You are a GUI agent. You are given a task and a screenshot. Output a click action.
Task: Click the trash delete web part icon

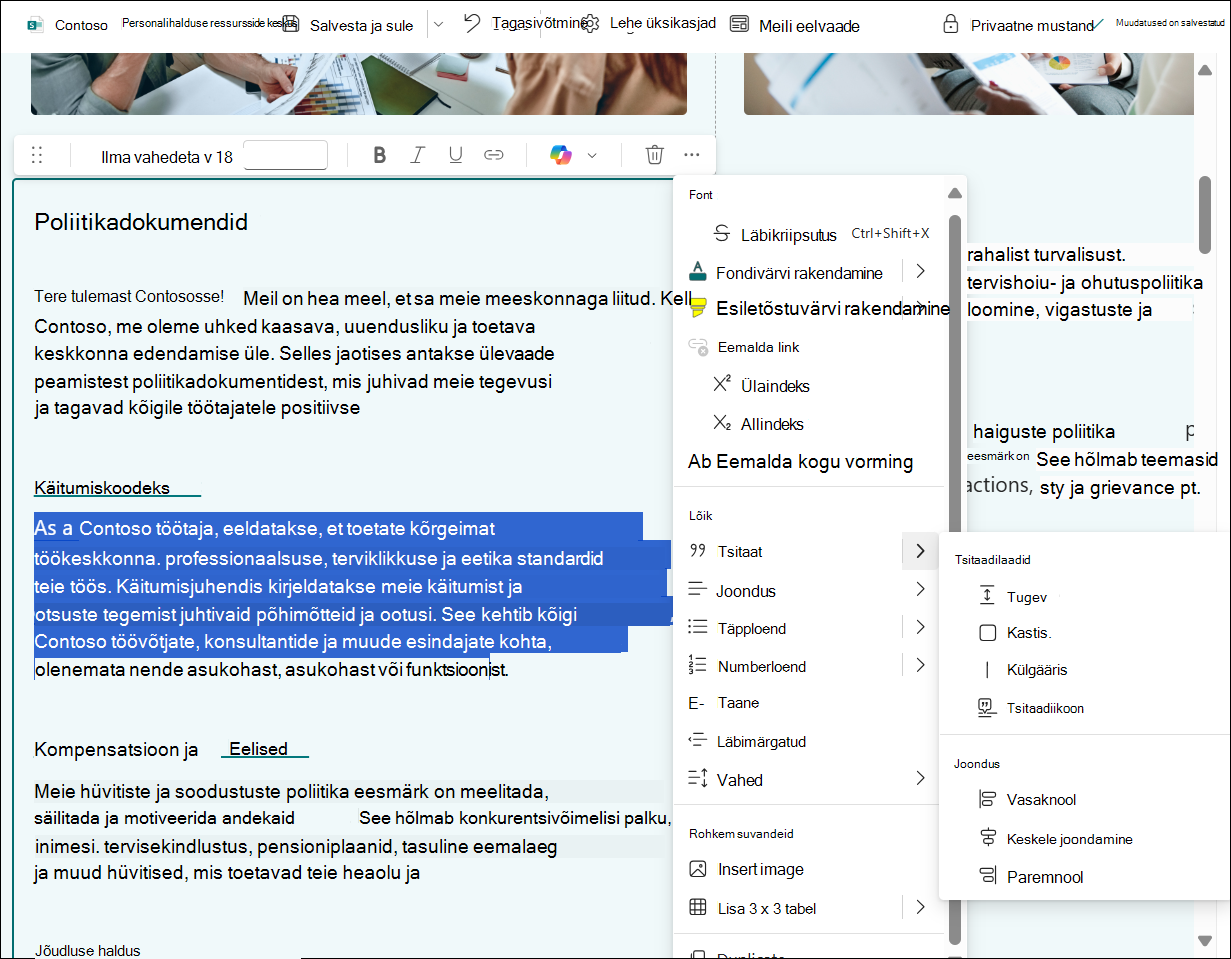[654, 155]
